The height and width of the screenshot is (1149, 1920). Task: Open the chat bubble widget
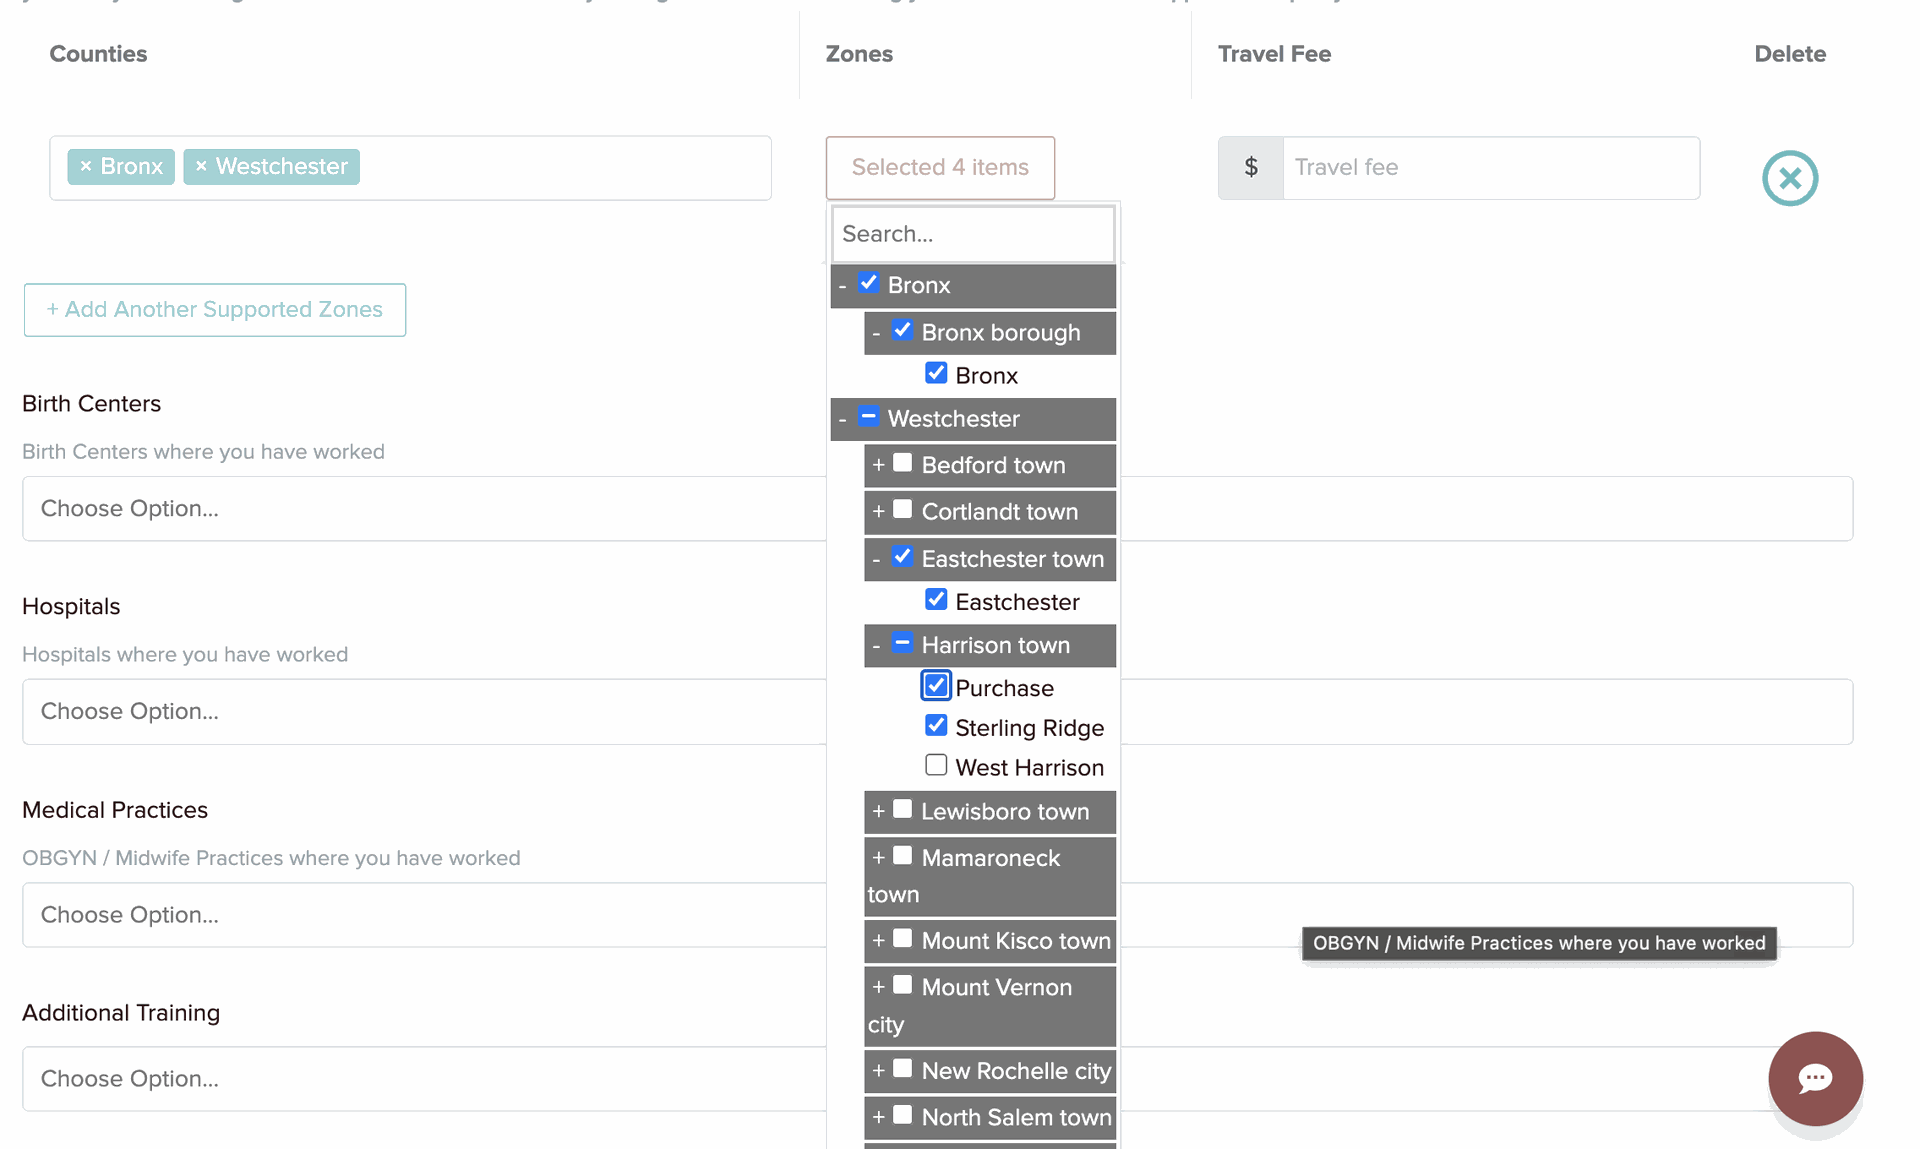pyautogui.click(x=1814, y=1078)
